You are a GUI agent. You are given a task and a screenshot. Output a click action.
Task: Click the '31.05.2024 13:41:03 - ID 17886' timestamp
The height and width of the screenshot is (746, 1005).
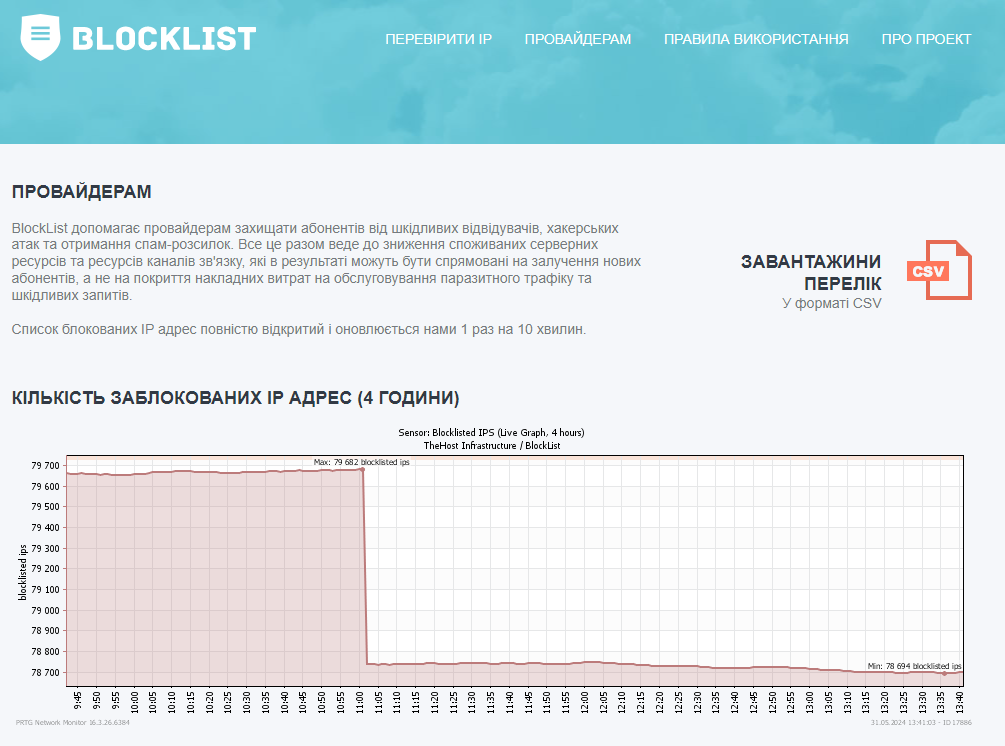coord(921,722)
